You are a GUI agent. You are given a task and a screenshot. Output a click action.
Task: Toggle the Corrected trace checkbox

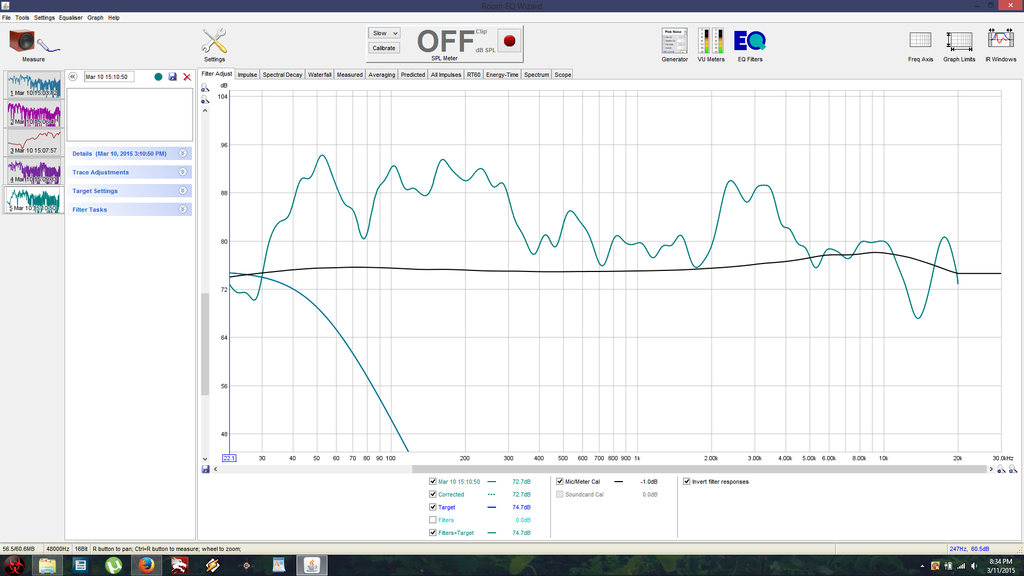point(432,494)
